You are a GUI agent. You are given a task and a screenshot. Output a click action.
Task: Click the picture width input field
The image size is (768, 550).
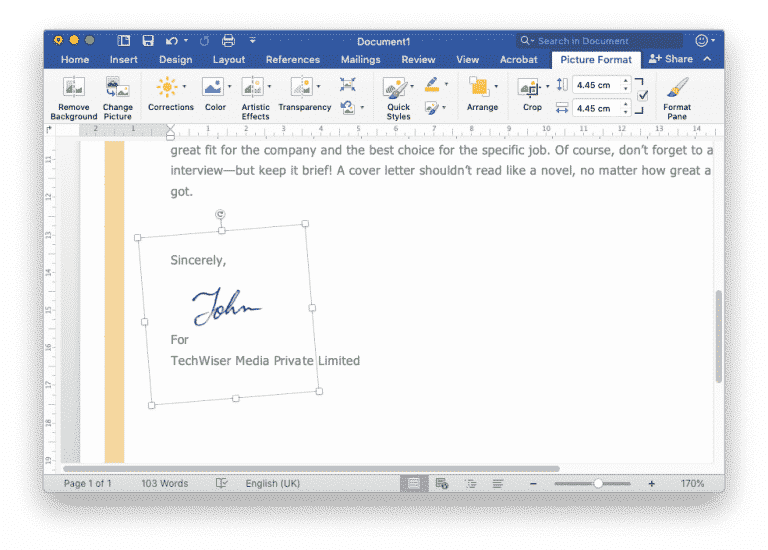(x=601, y=108)
